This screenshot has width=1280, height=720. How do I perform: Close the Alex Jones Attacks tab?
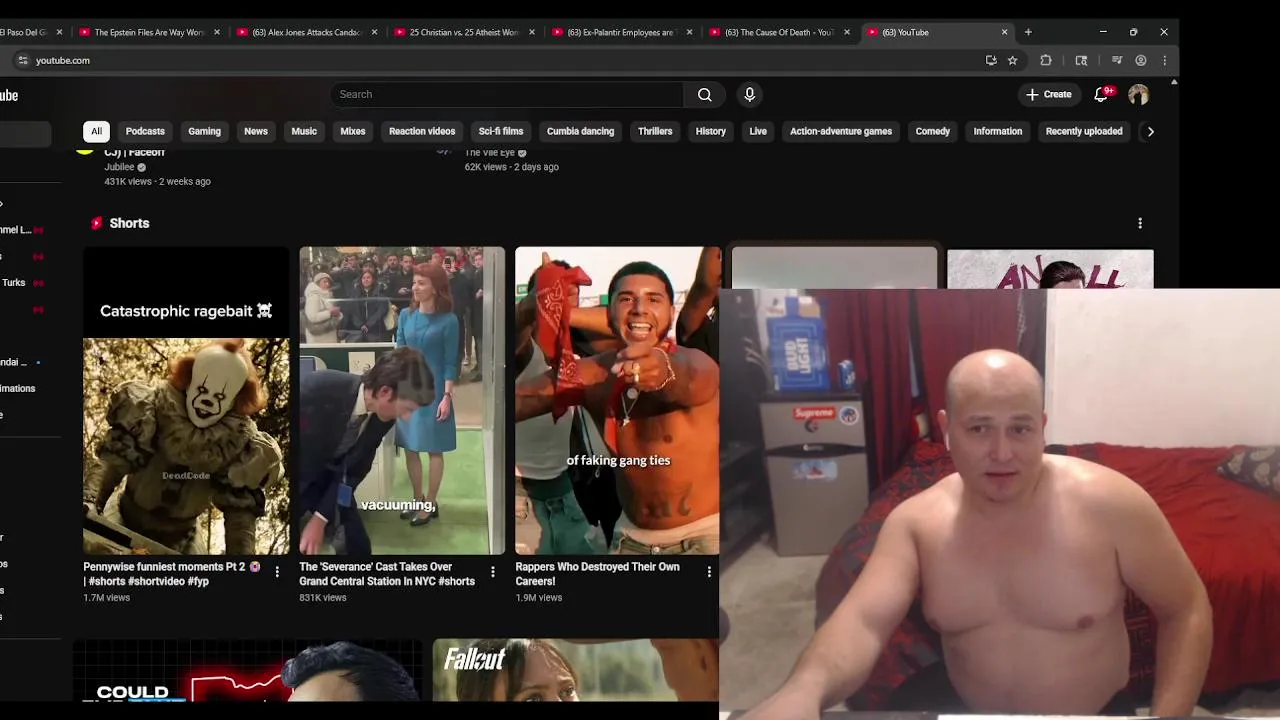(x=375, y=32)
